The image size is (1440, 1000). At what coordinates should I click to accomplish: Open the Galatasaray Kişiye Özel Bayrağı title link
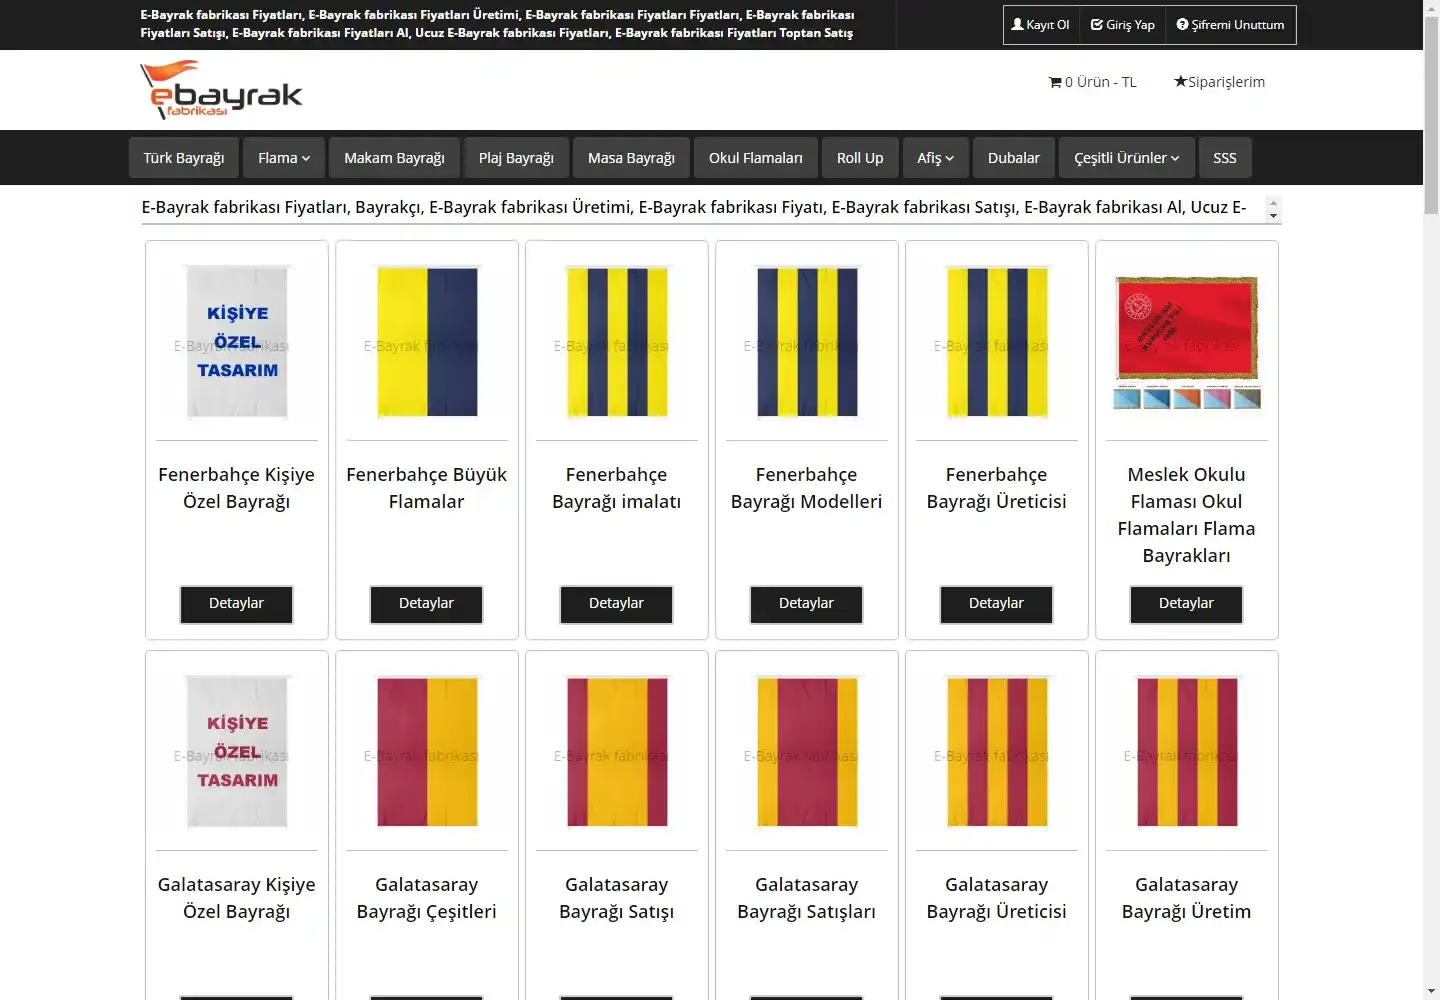tap(236, 898)
